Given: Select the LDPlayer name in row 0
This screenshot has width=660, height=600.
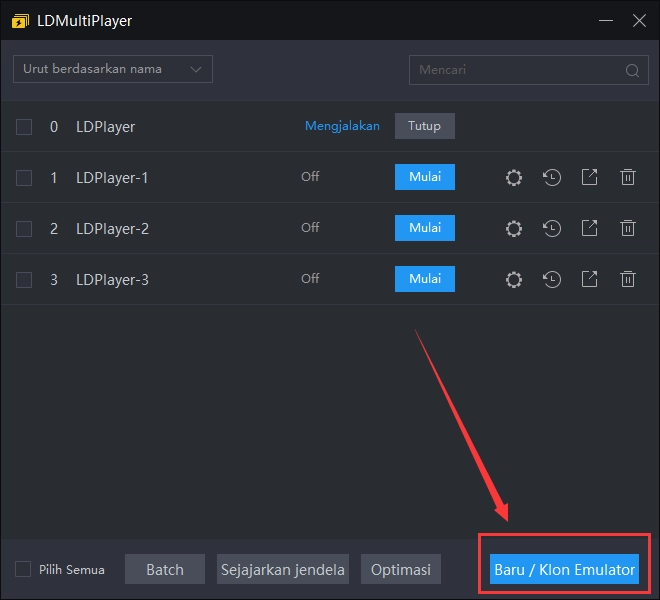Looking at the screenshot, I should click(x=106, y=127).
